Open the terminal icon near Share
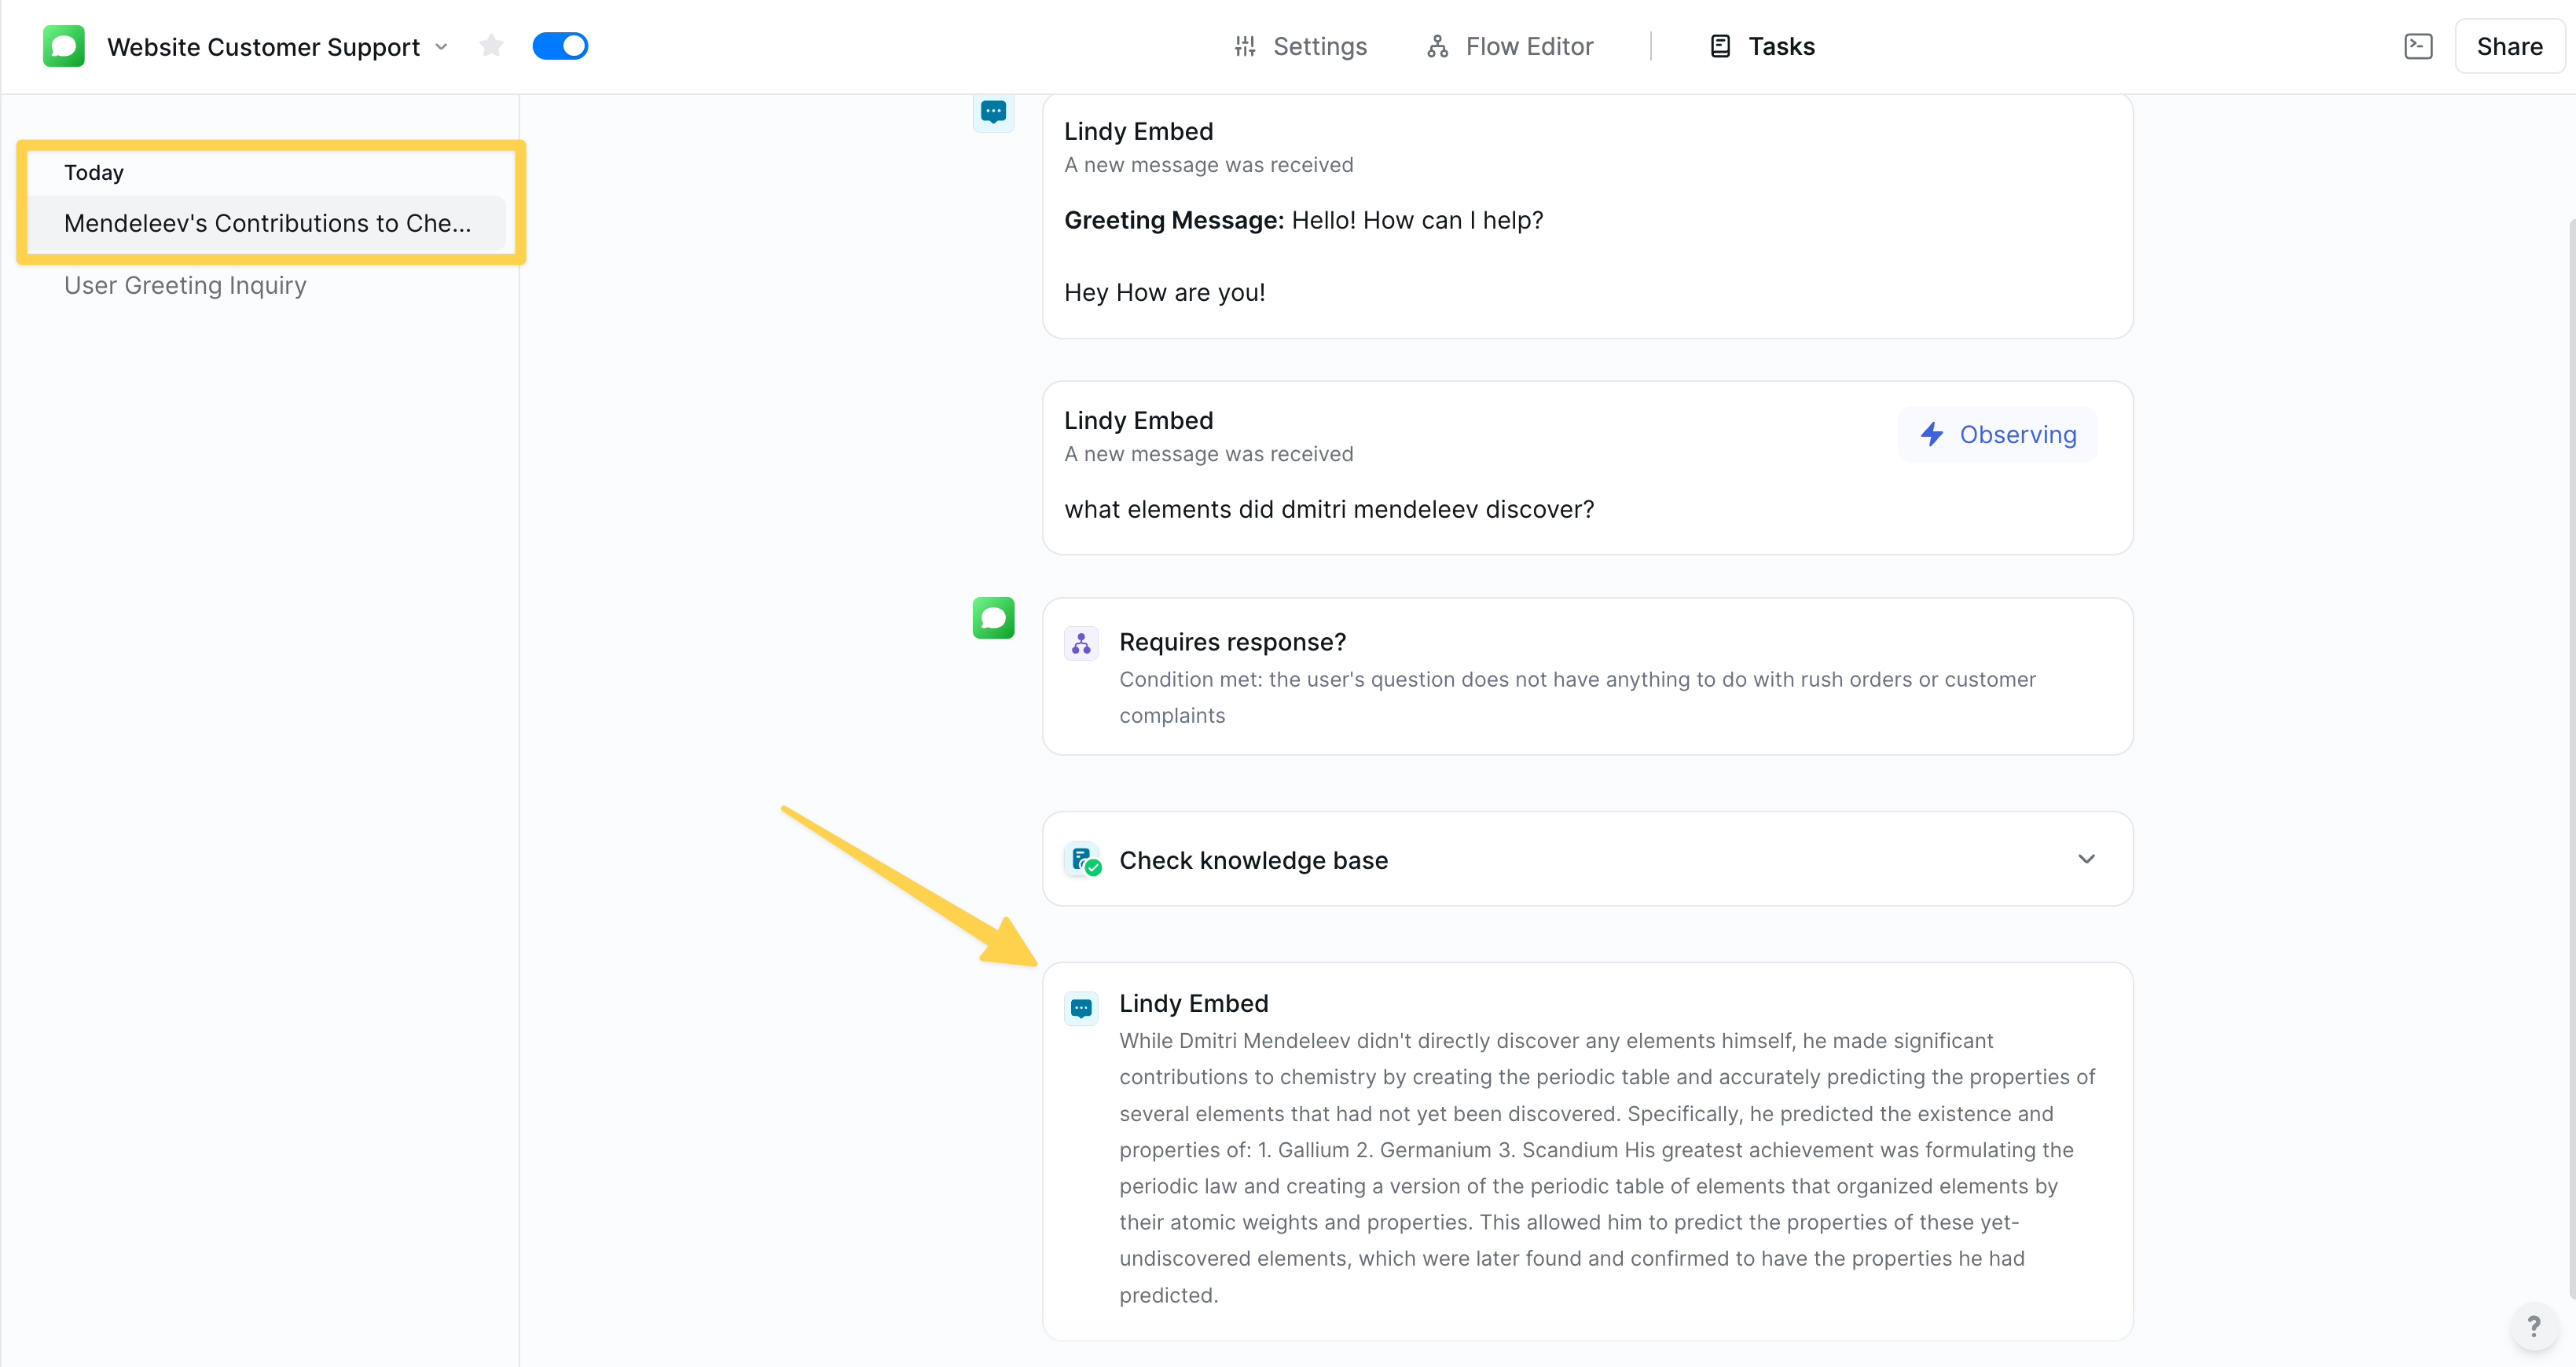The image size is (2576, 1367). [2418, 46]
